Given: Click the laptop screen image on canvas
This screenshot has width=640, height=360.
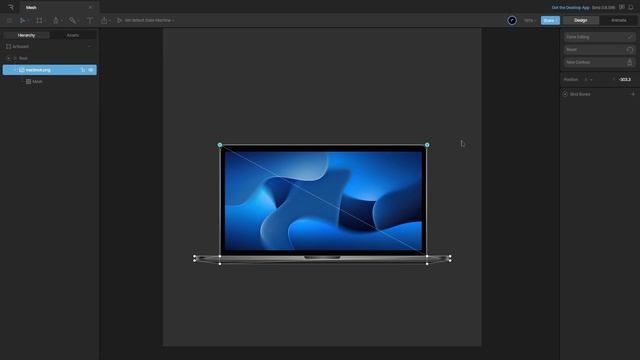Looking at the screenshot, I should tap(323, 201).
